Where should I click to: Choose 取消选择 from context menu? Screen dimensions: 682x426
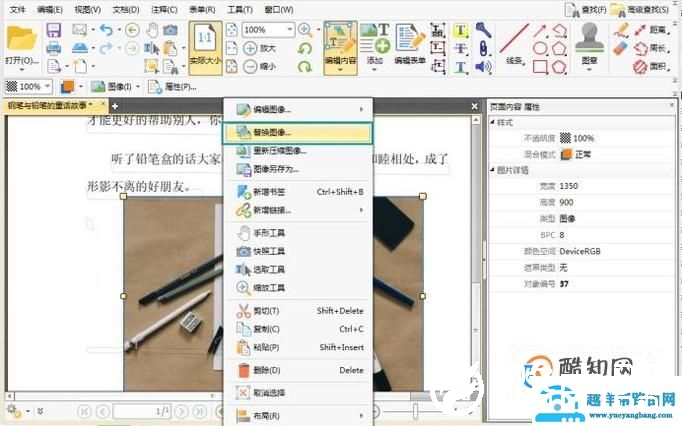pos(298,393)
